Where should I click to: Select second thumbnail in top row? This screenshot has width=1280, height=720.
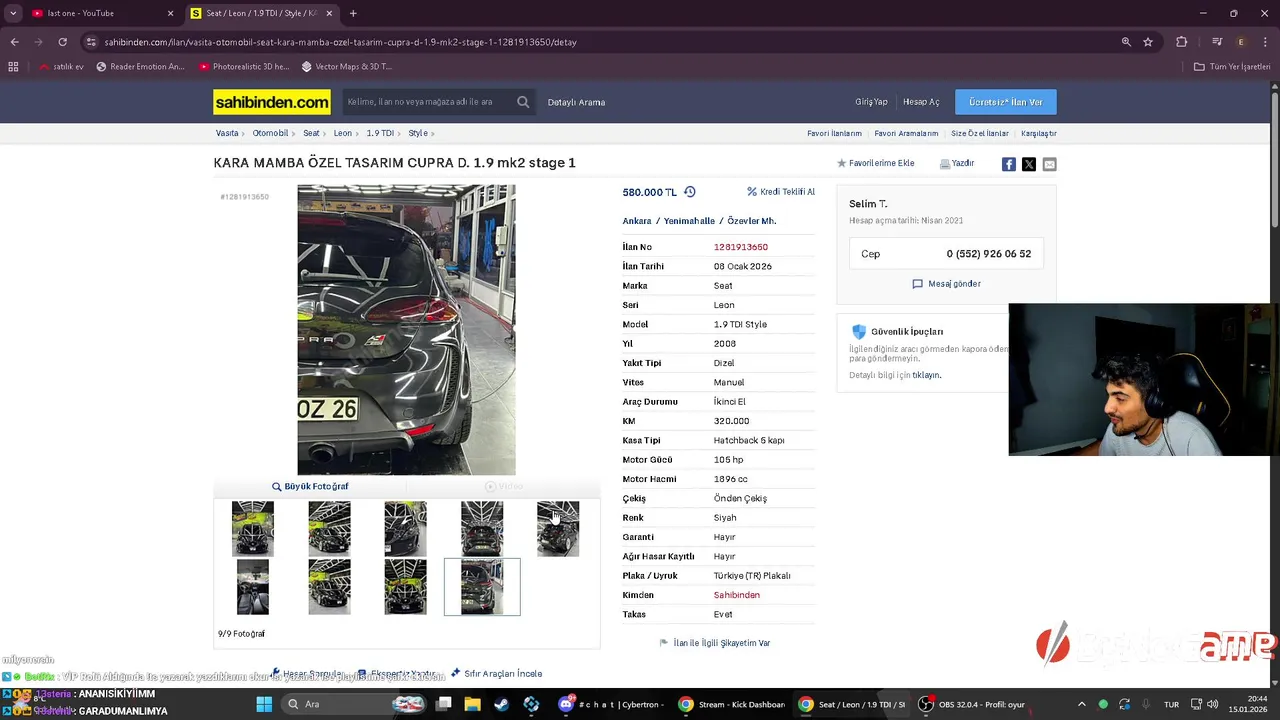(x=329, y=528)
